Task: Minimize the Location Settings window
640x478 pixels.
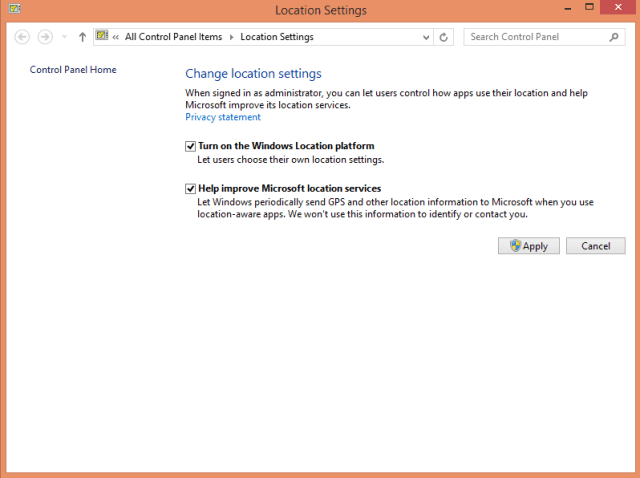Action: (x=567, y=8)
